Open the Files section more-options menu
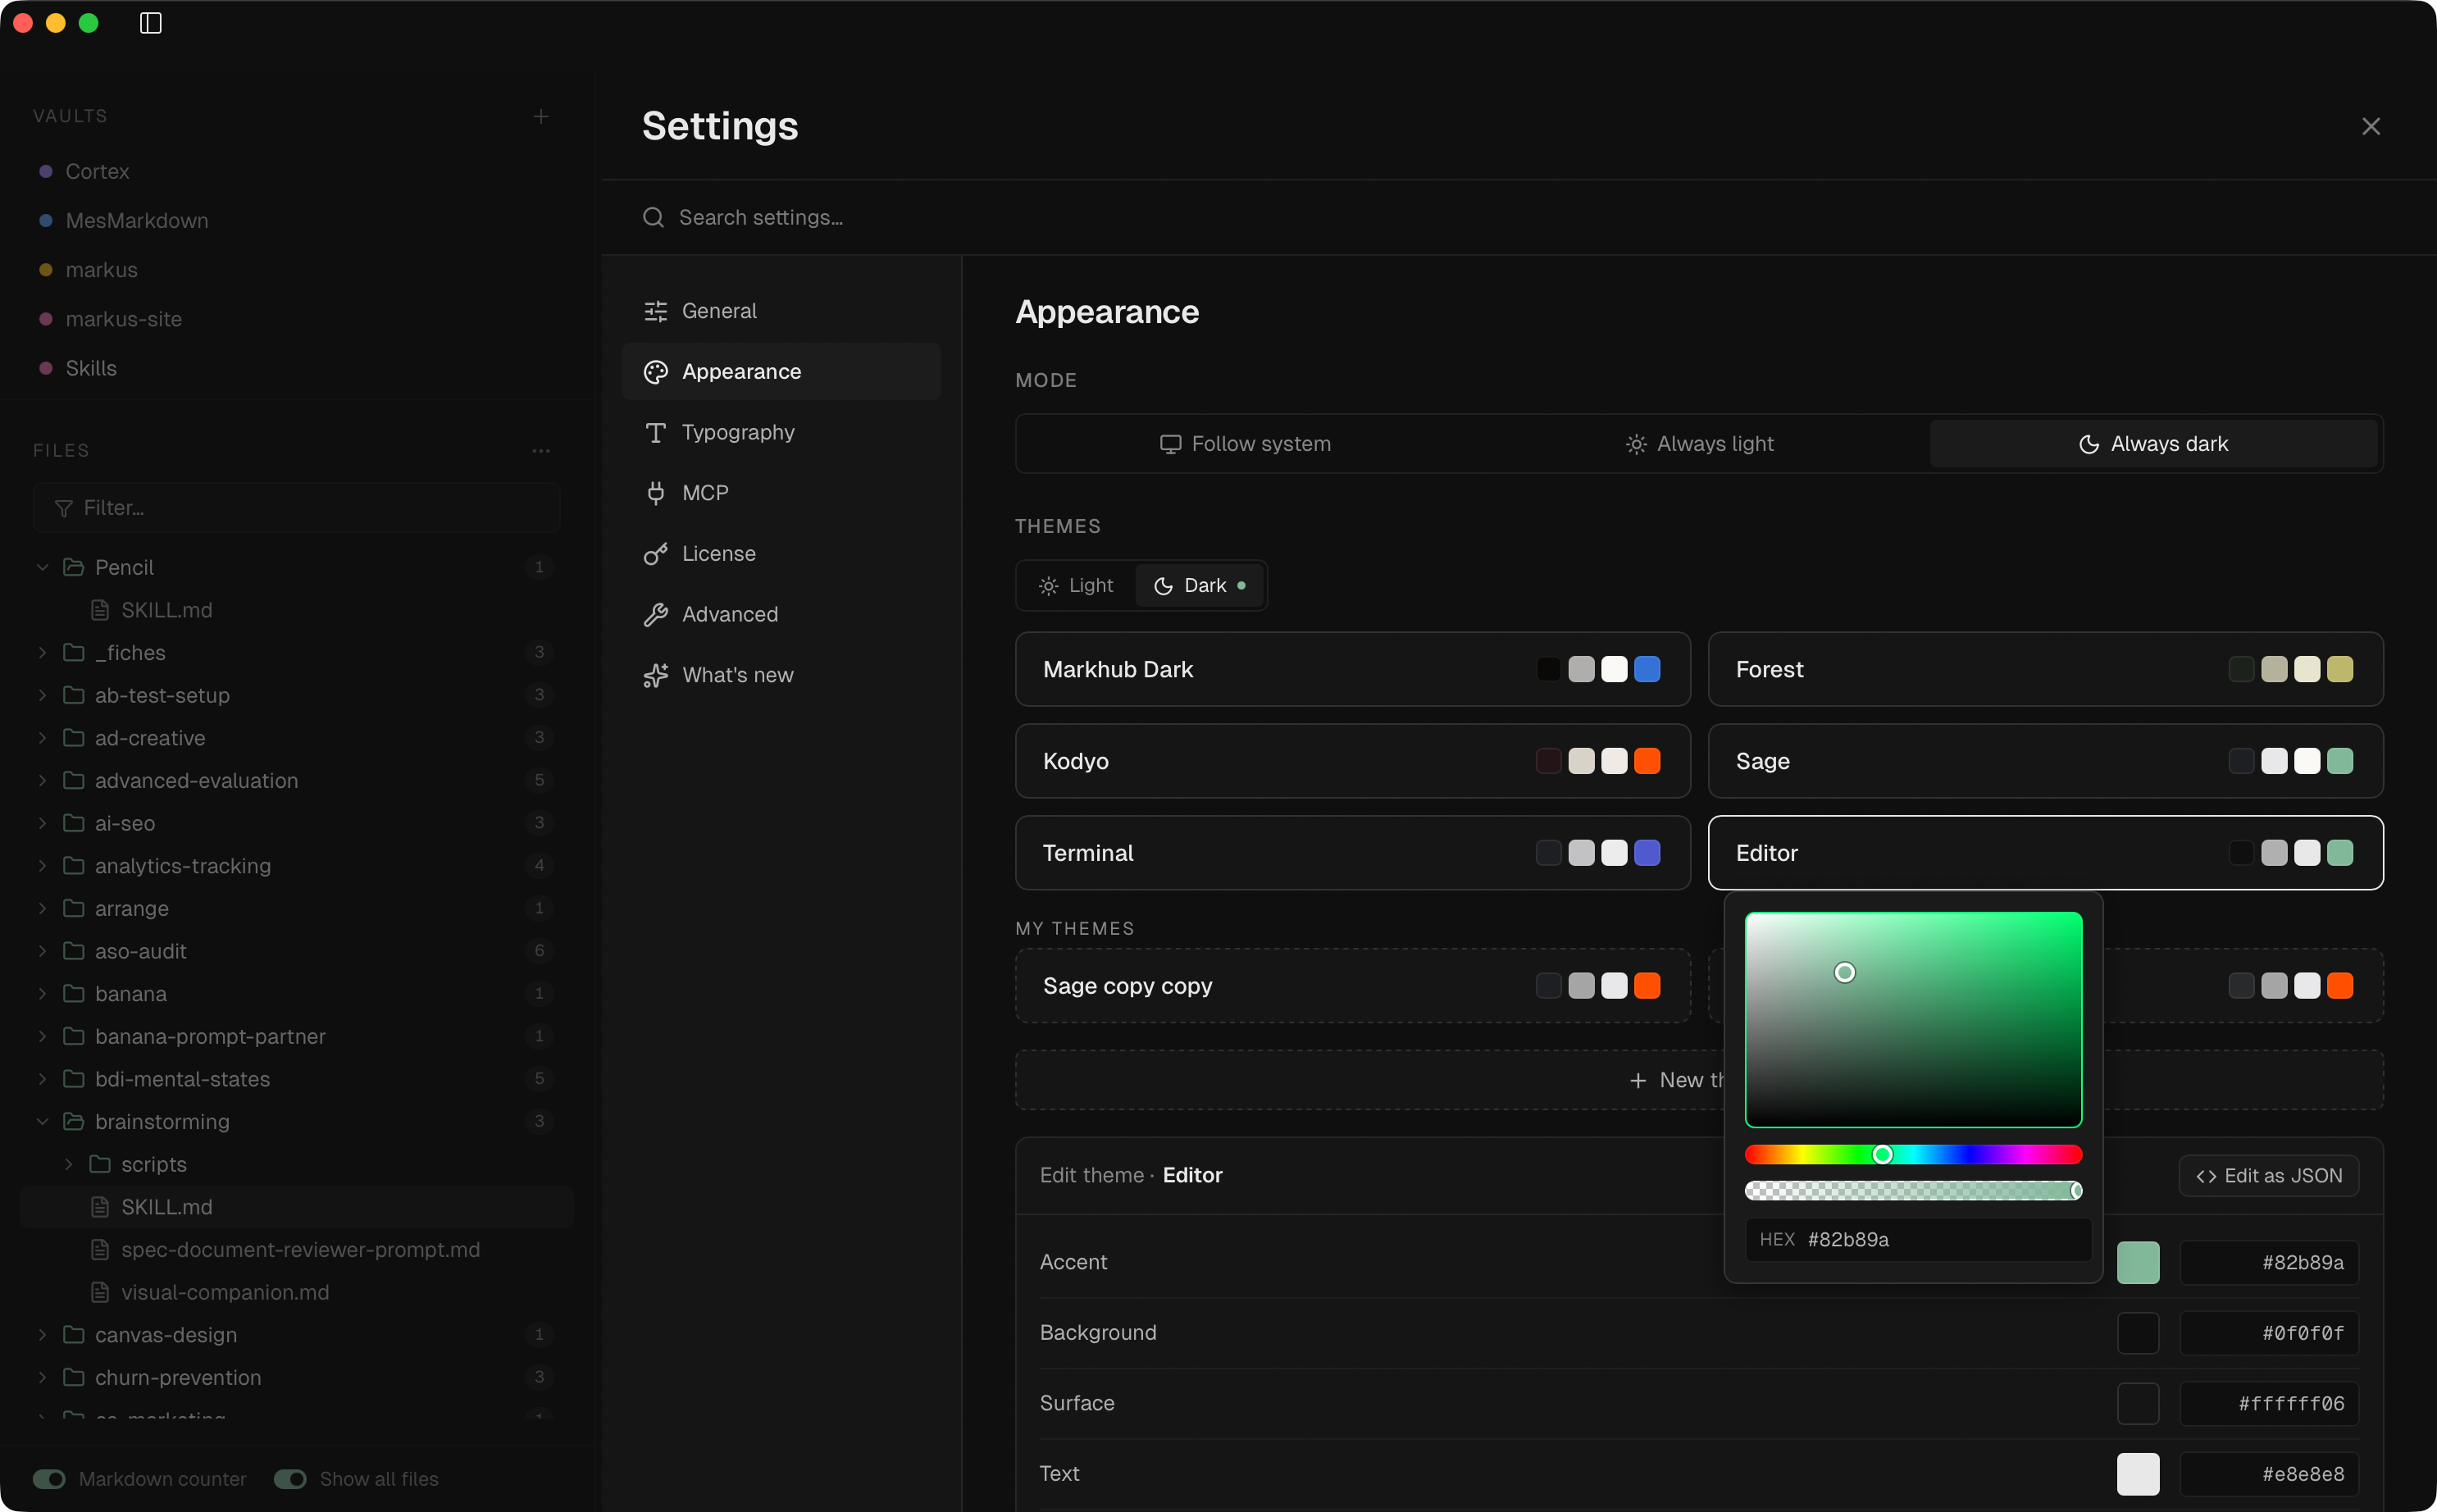This screenshot has width=2437, height=1512. click(x=541, y=451)
